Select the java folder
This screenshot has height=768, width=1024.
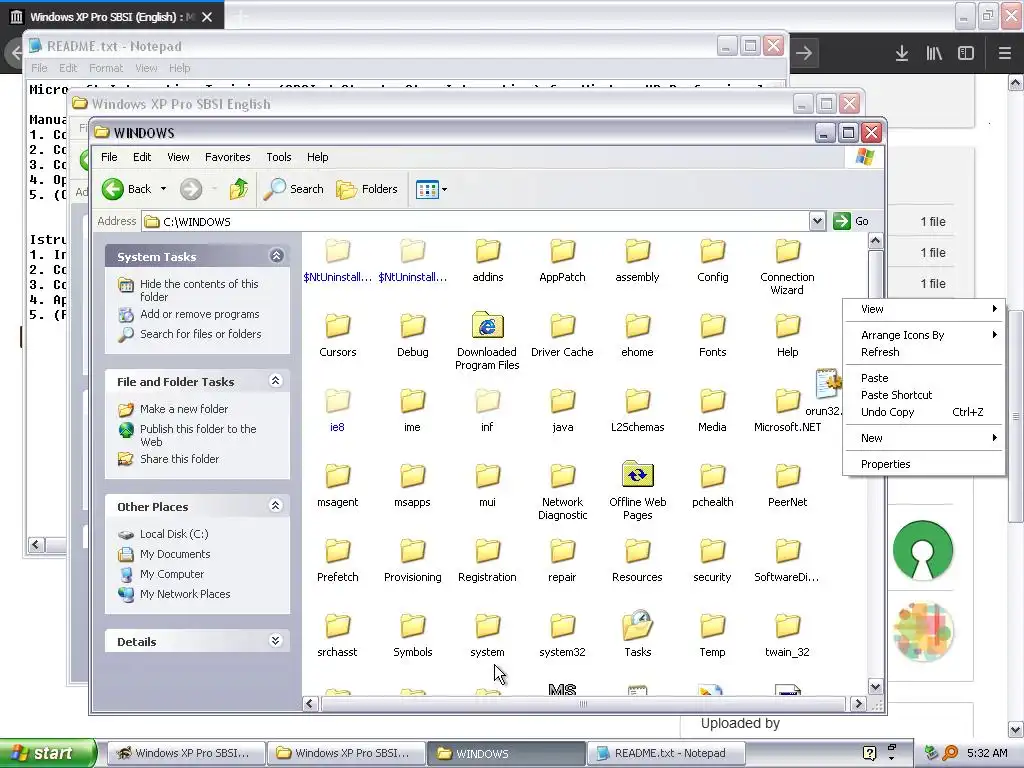point(562,411)
